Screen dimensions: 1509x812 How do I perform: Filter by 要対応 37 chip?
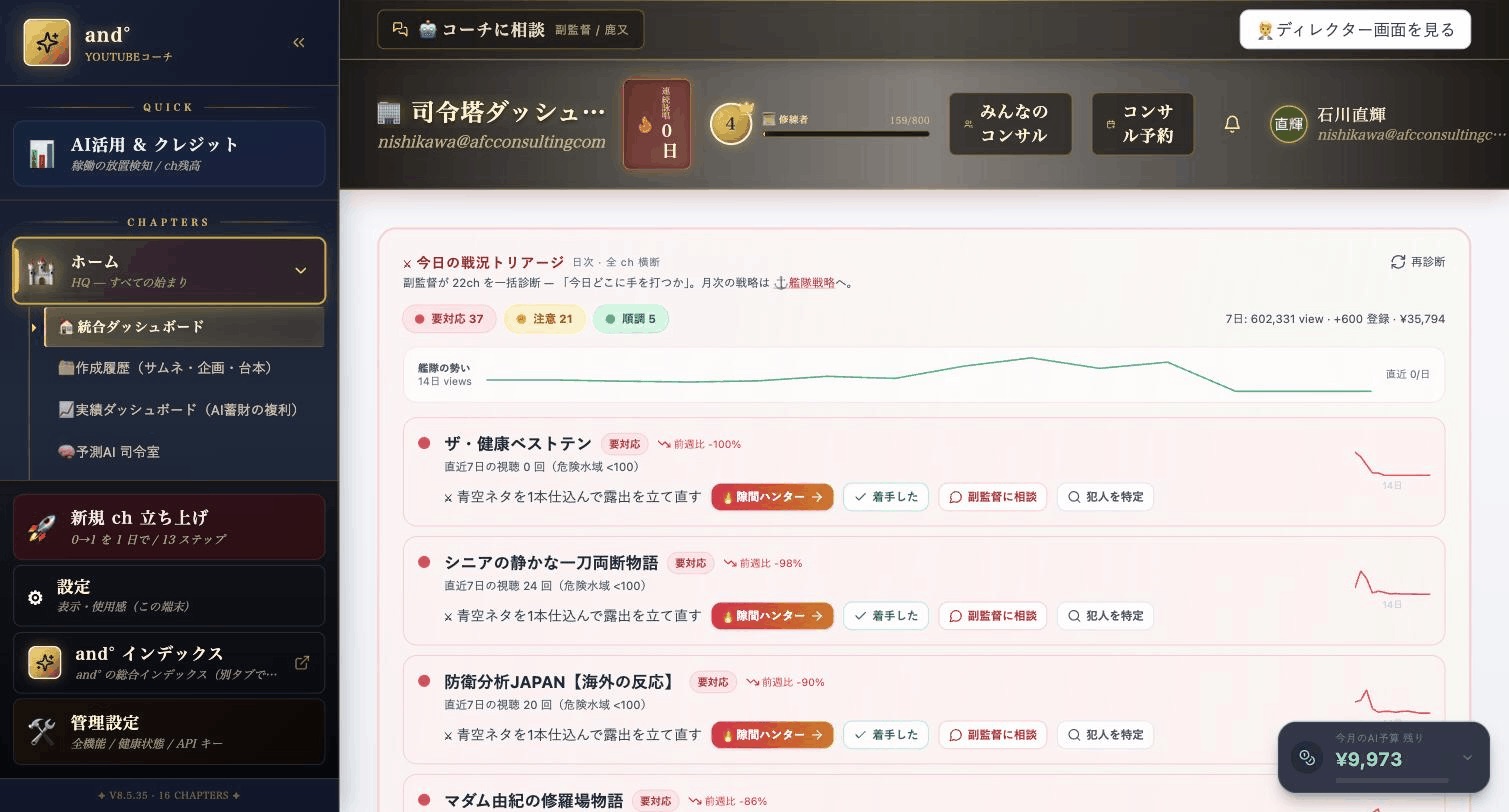click(x=450, y=319)
